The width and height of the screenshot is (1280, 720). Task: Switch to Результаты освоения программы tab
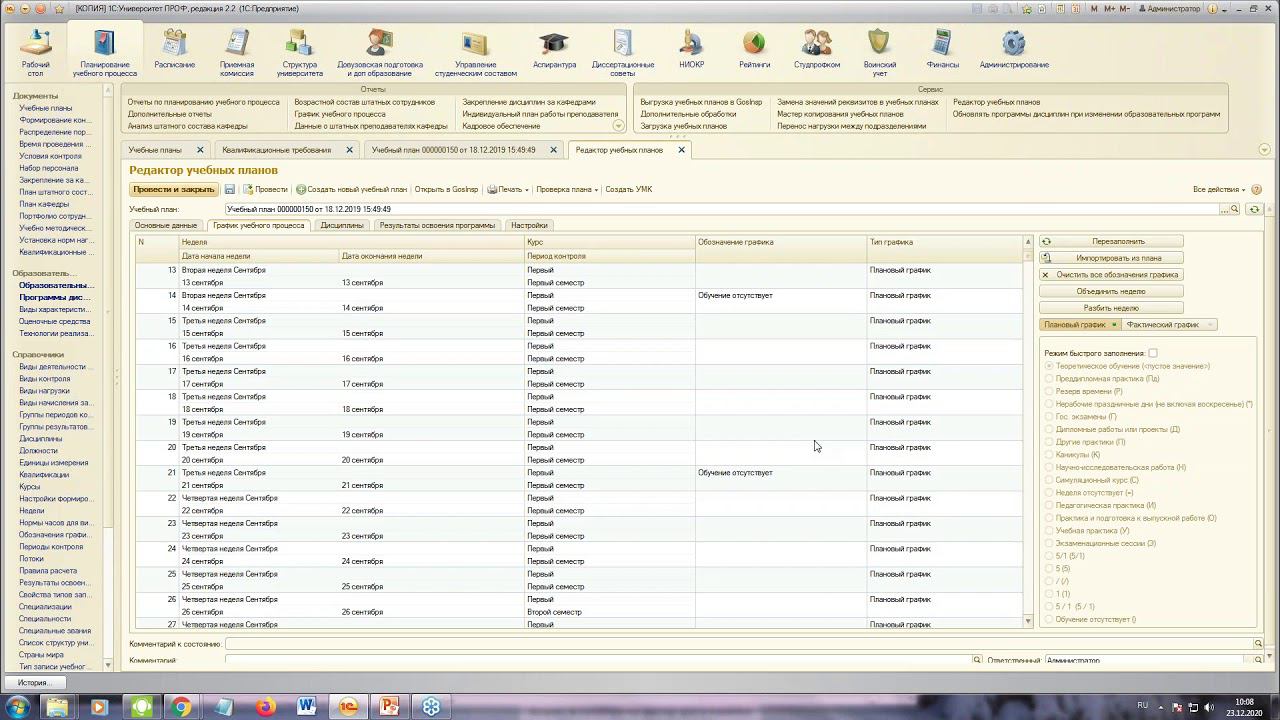(437, 225)
